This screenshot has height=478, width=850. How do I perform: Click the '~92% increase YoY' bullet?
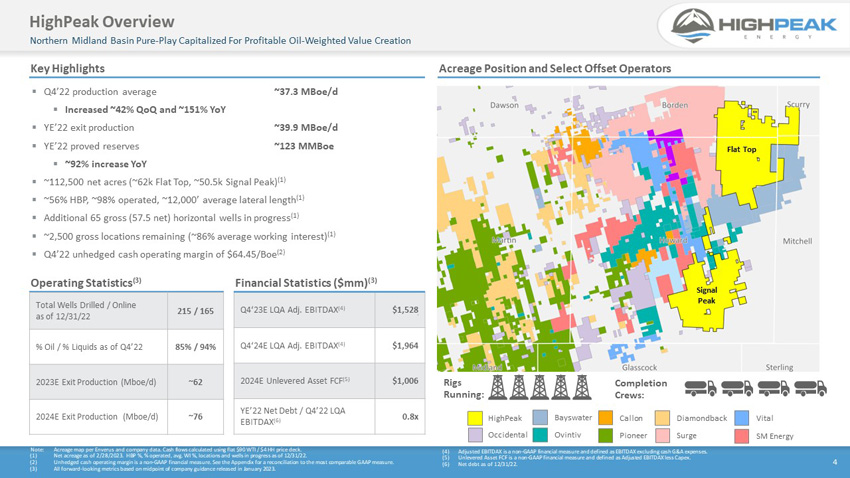[106, 164]
